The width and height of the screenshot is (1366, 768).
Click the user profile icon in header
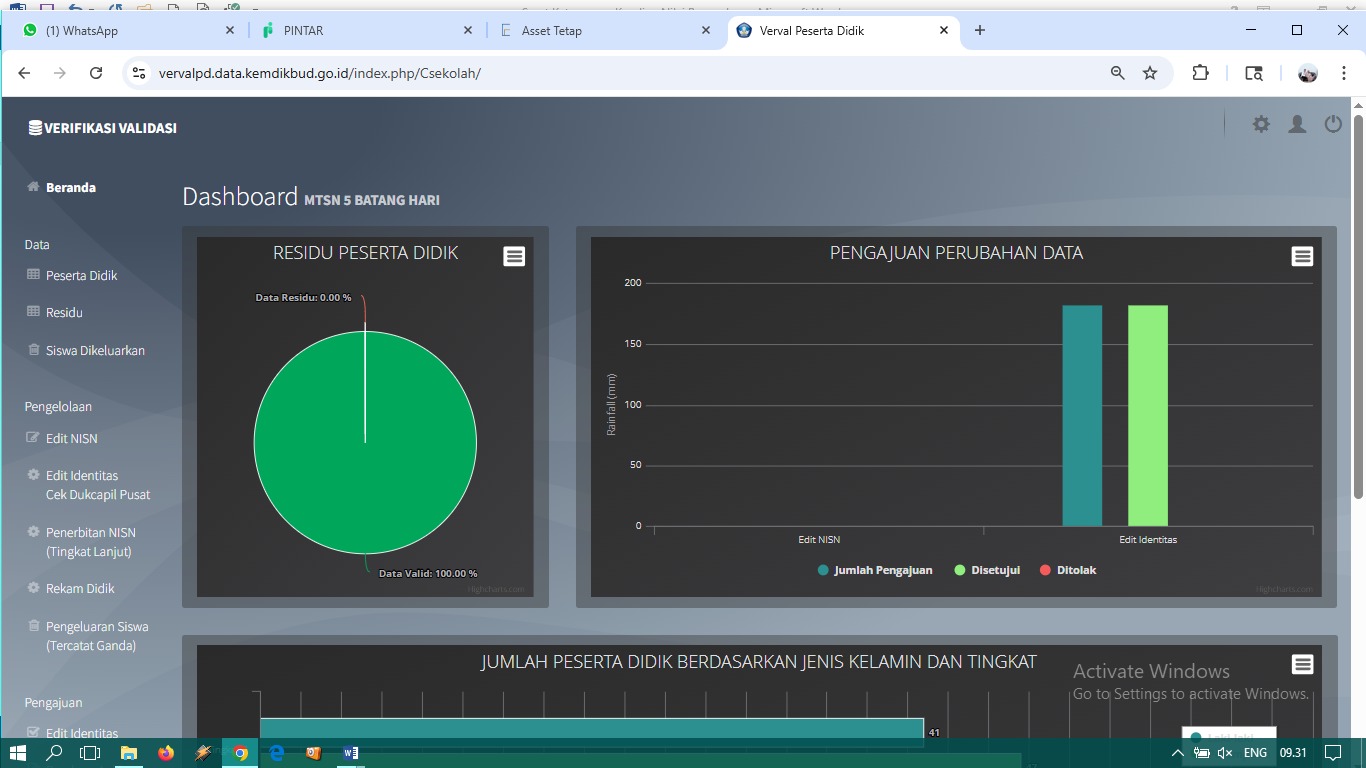coord(1297,124)
